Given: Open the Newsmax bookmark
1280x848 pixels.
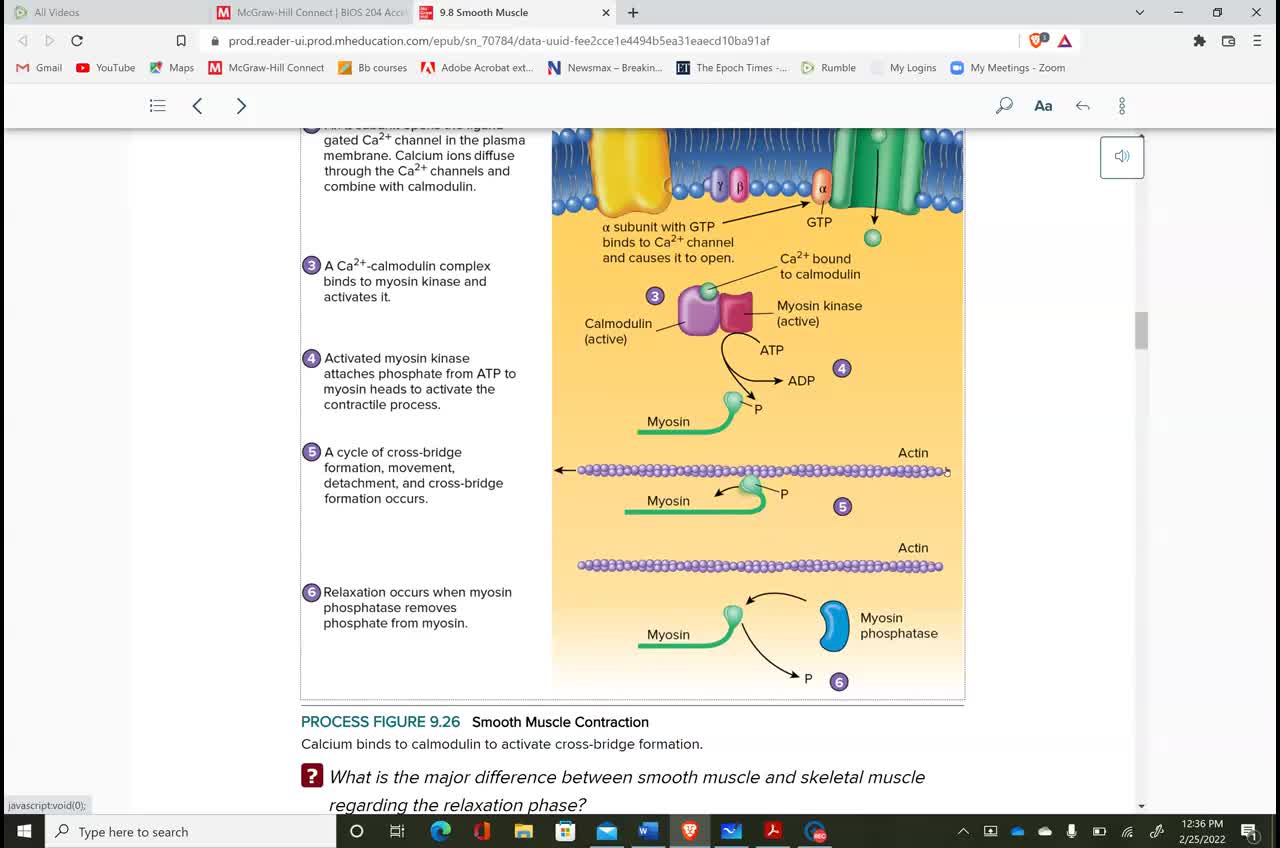Looking at the screenshot, I should point(605,68).
